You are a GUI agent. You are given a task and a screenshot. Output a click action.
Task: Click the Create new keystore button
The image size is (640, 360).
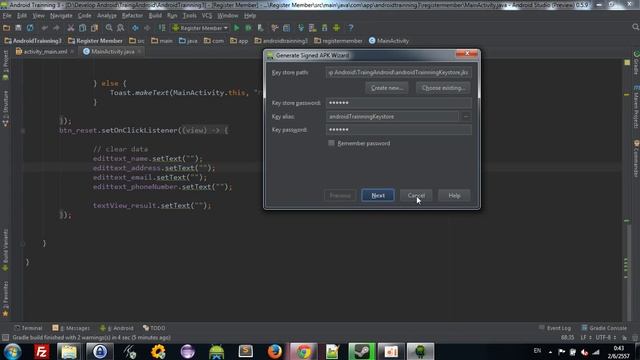[387, 88]
